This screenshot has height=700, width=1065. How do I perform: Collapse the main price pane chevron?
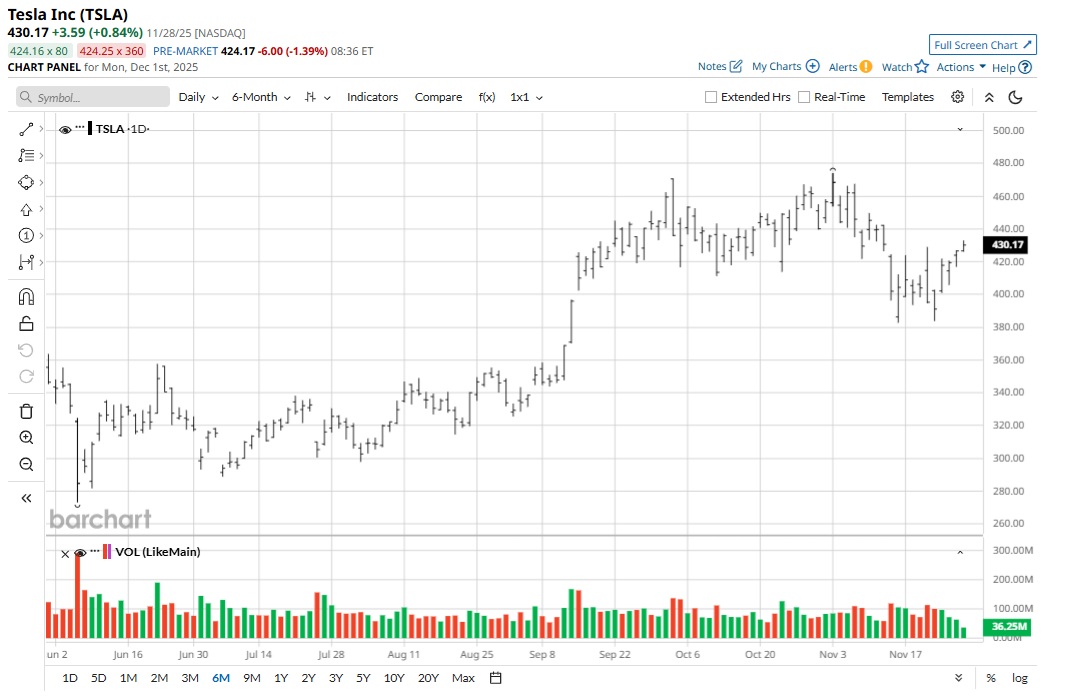(x=960, y=129)
